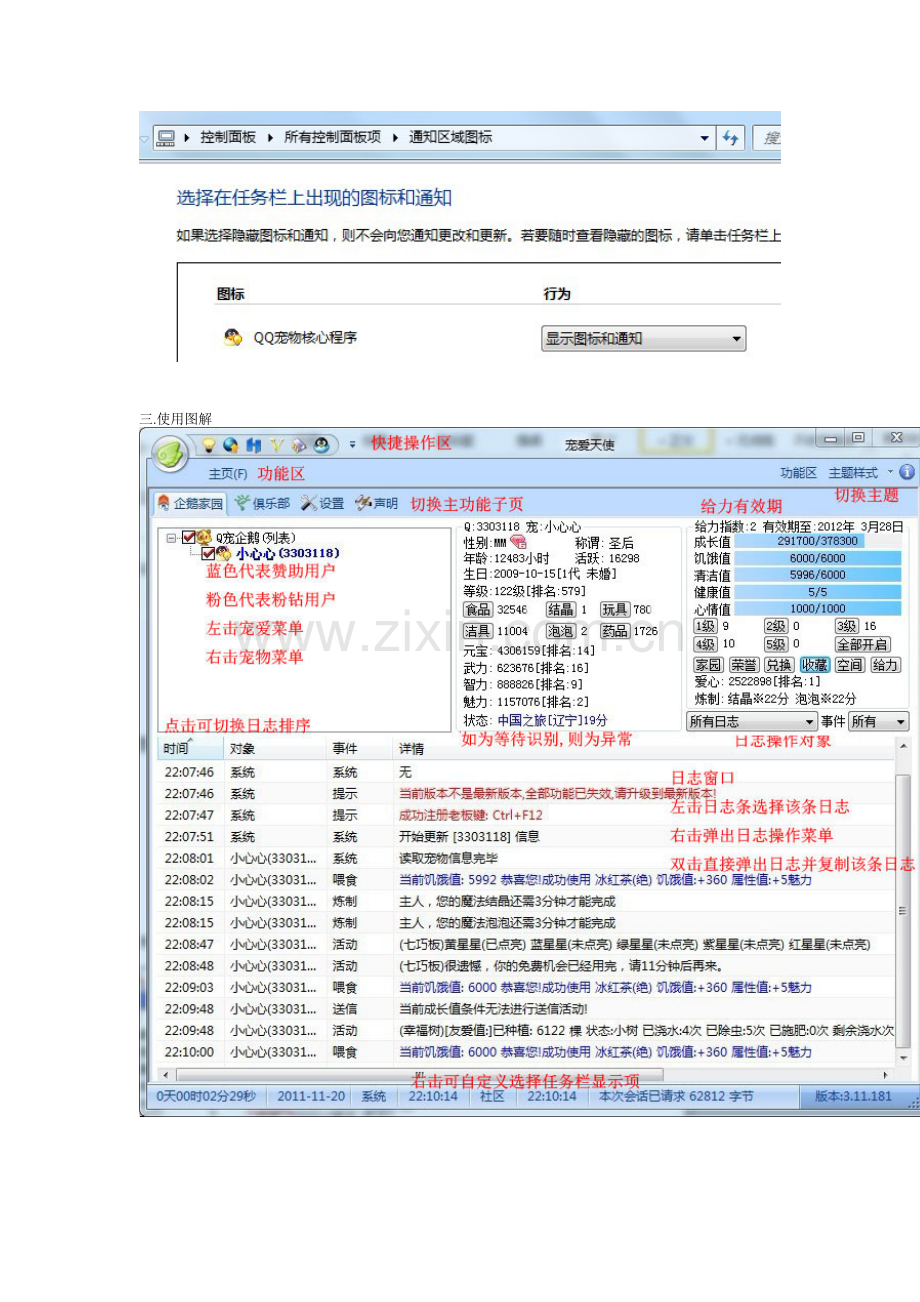Click the 空间 button

pyautogui.click(x=850, y=665)
